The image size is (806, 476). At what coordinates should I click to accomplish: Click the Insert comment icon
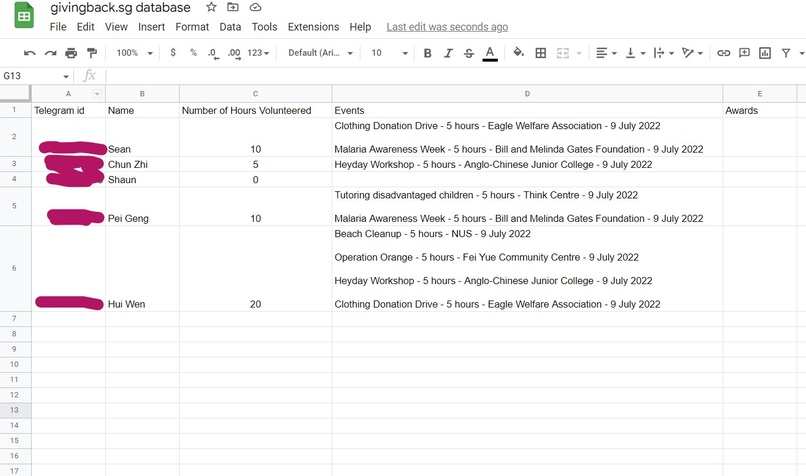(x=744, y=53)
